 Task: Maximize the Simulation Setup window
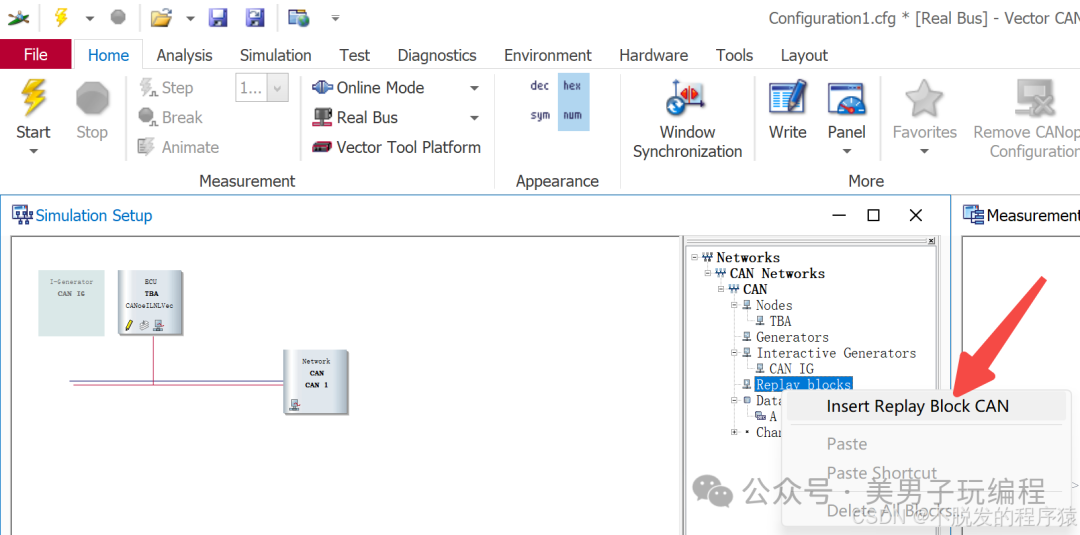pos(873,216)
